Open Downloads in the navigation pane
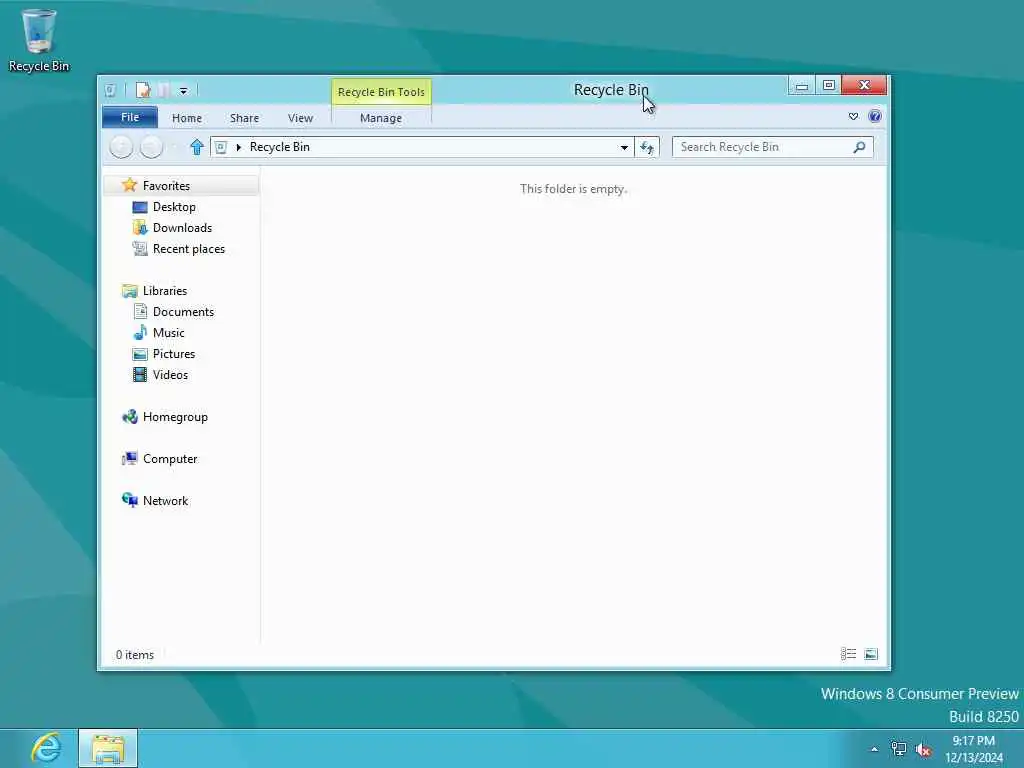This screenshot has height=768, width=1024. point(182,228)
